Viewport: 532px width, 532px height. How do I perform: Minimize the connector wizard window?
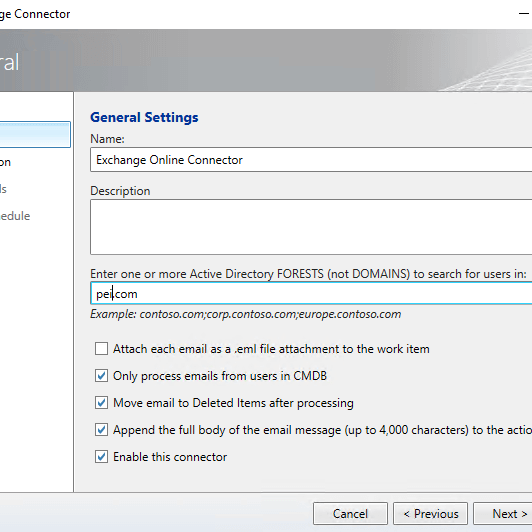(524, 14)
